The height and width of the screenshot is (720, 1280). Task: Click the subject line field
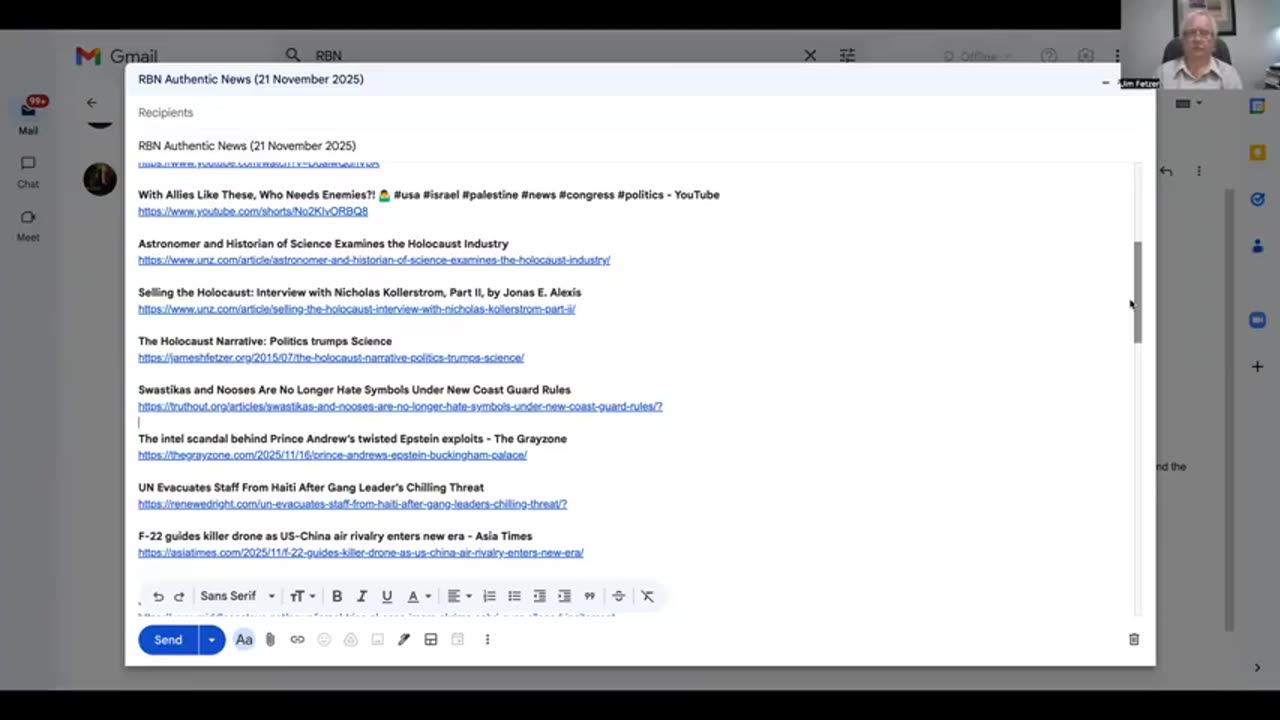(640, 145)
